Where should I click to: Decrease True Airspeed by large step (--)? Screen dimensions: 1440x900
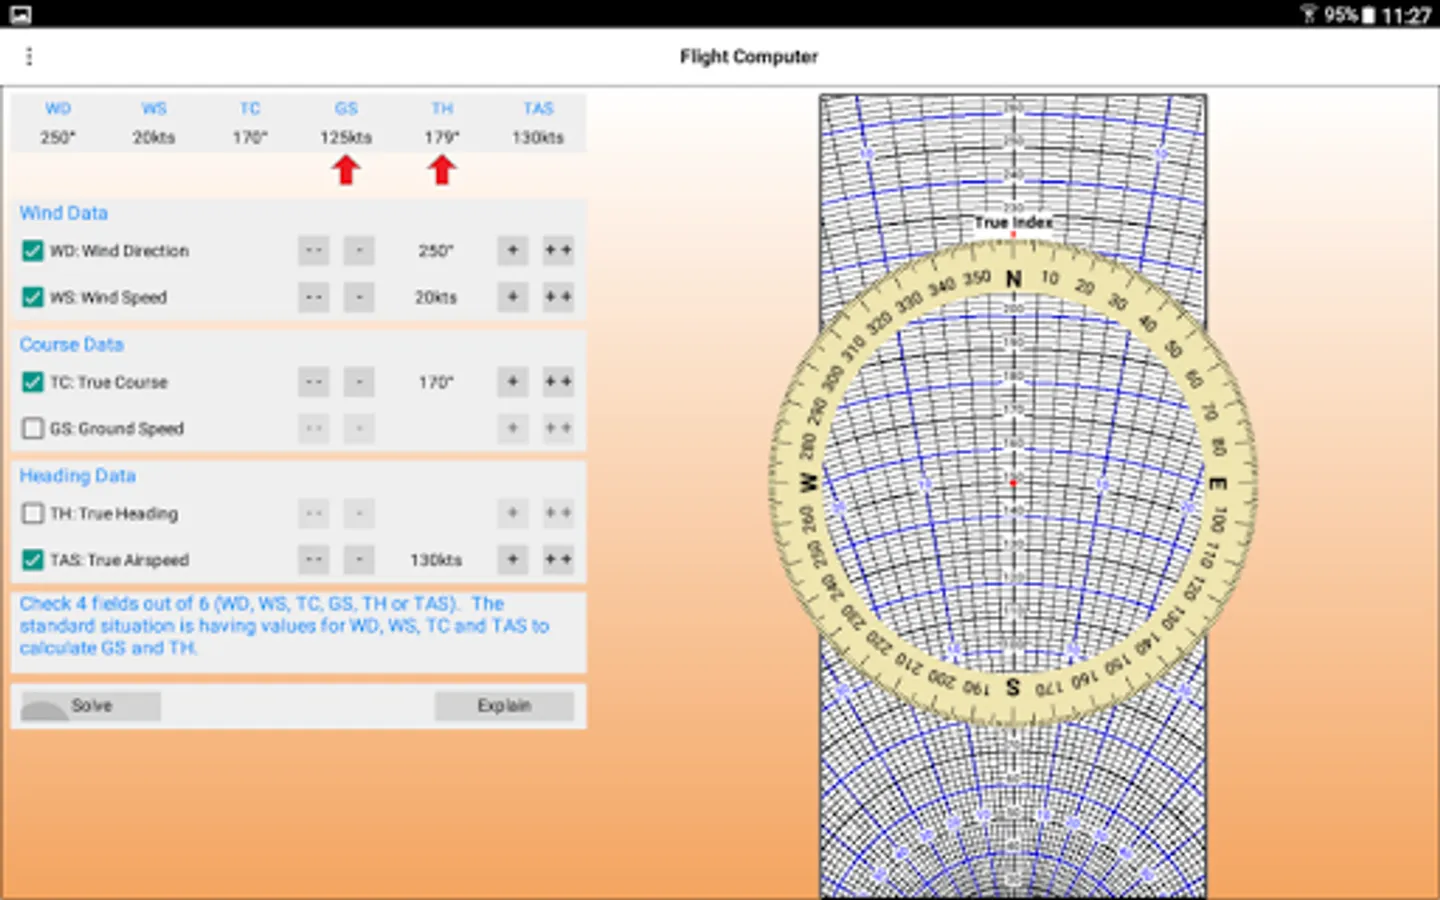tap(314, 560)
